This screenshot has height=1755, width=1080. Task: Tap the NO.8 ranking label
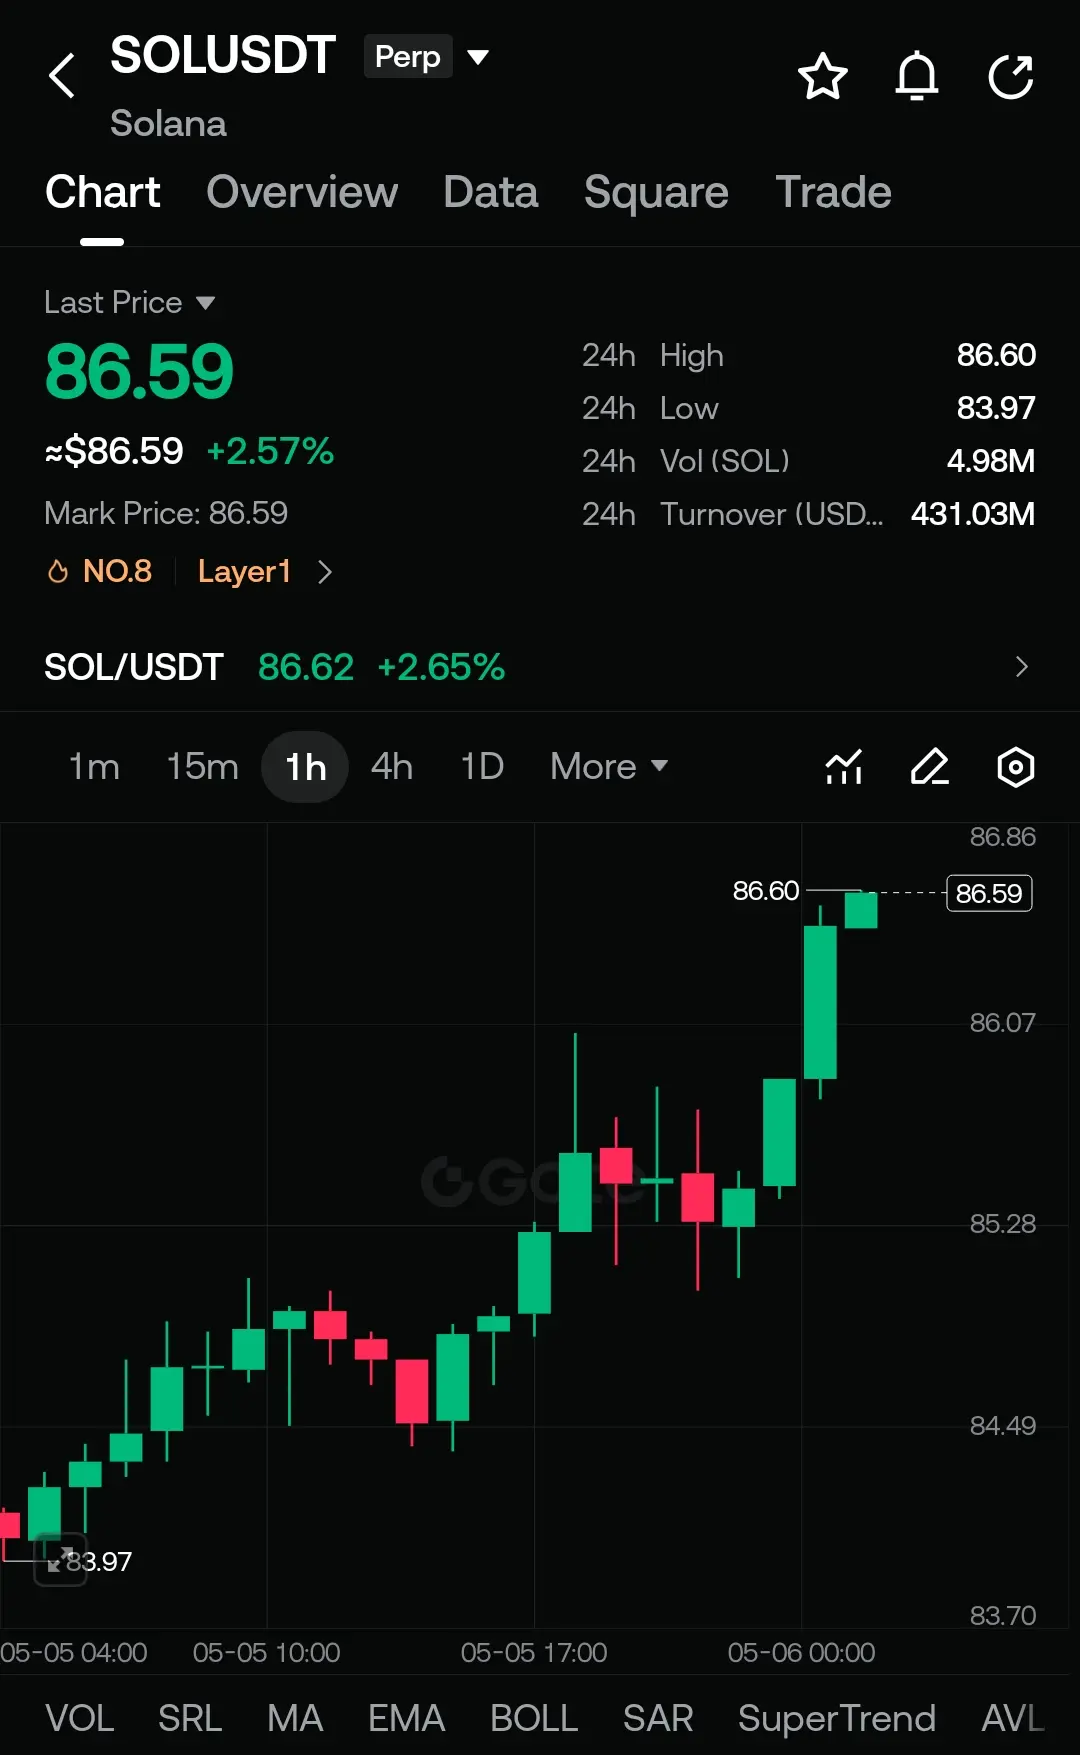(x=117, y=571)
